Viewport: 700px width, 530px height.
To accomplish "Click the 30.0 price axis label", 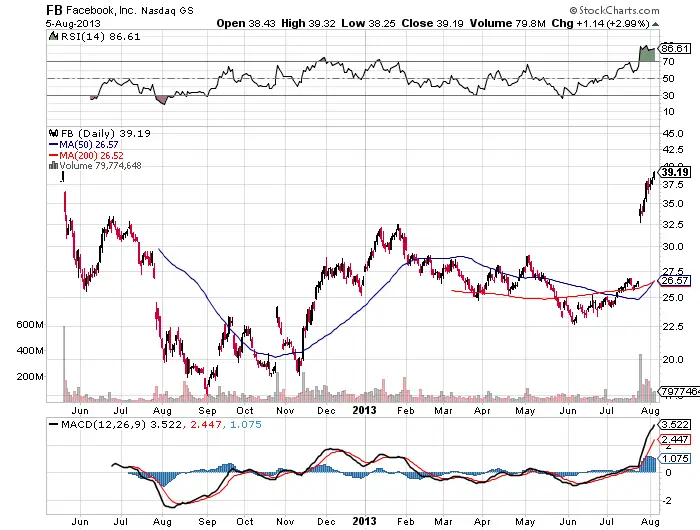I will click(x=672, y=246).
